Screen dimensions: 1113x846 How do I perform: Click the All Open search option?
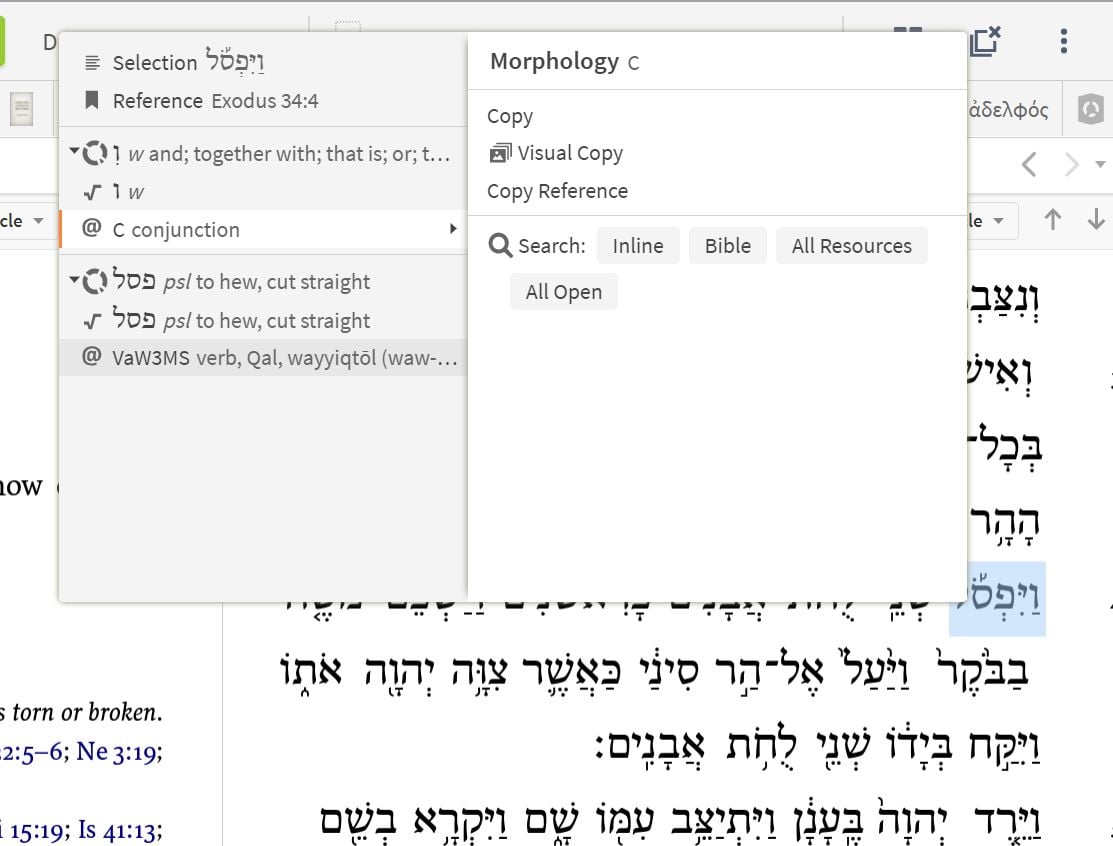coord(564,291)
